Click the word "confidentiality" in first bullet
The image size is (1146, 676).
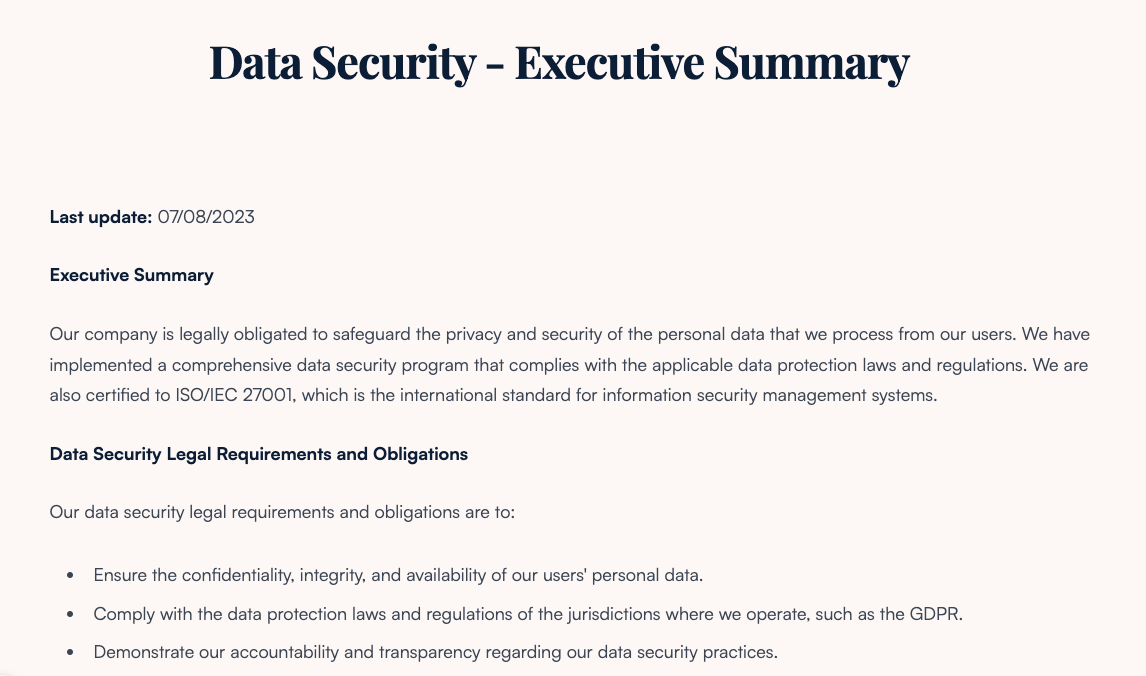(x=202, y=575)
